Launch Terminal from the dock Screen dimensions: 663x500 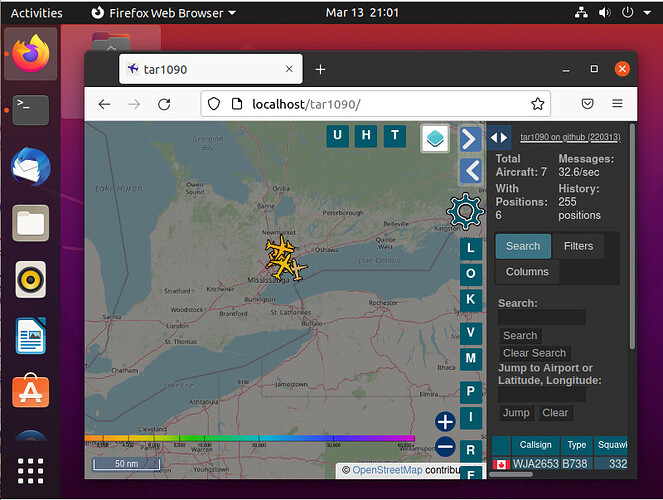30,110
